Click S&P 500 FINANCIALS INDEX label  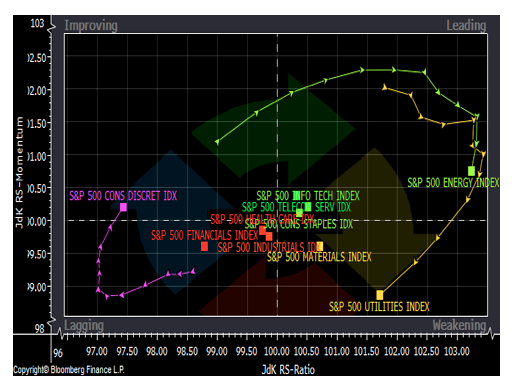tap(205, 235)
